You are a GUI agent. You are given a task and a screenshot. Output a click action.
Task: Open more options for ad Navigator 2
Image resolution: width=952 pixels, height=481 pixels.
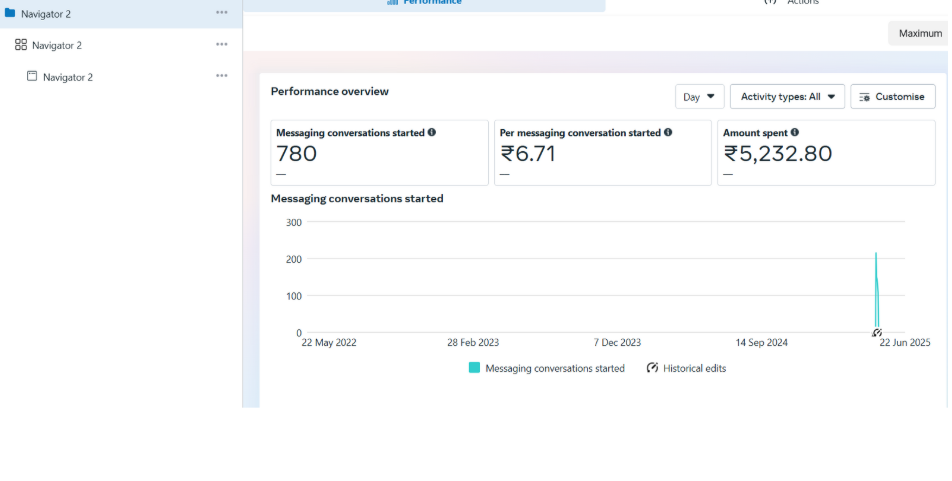pos(221,76)
